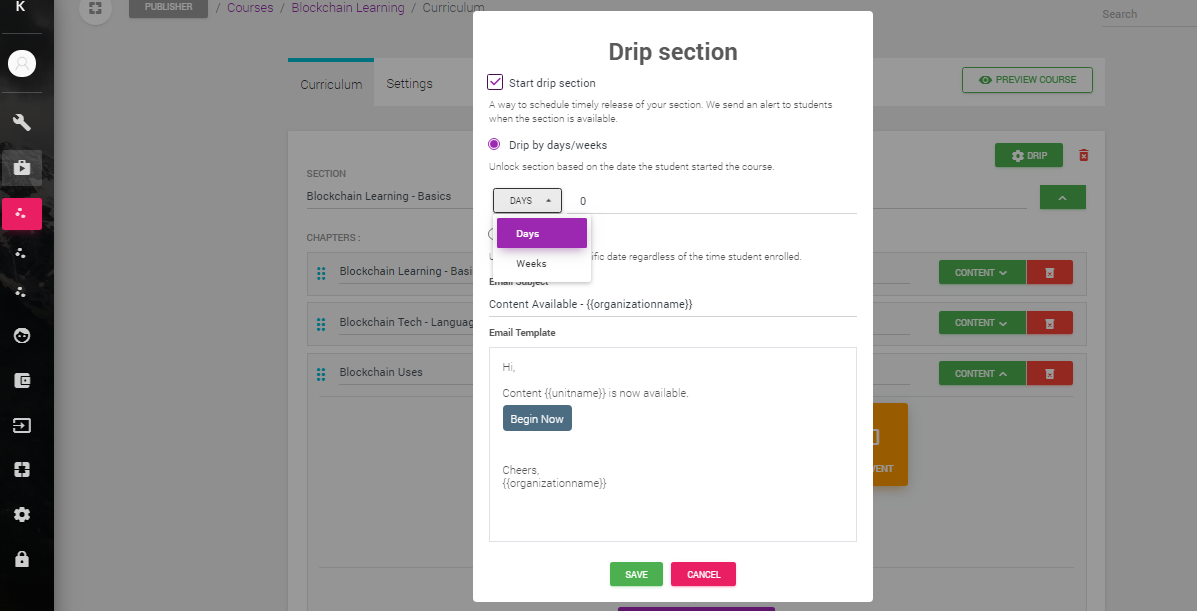Click the PREVIEW COURSE button
The image size is (1197, 611).
[x=1028, y=80]
